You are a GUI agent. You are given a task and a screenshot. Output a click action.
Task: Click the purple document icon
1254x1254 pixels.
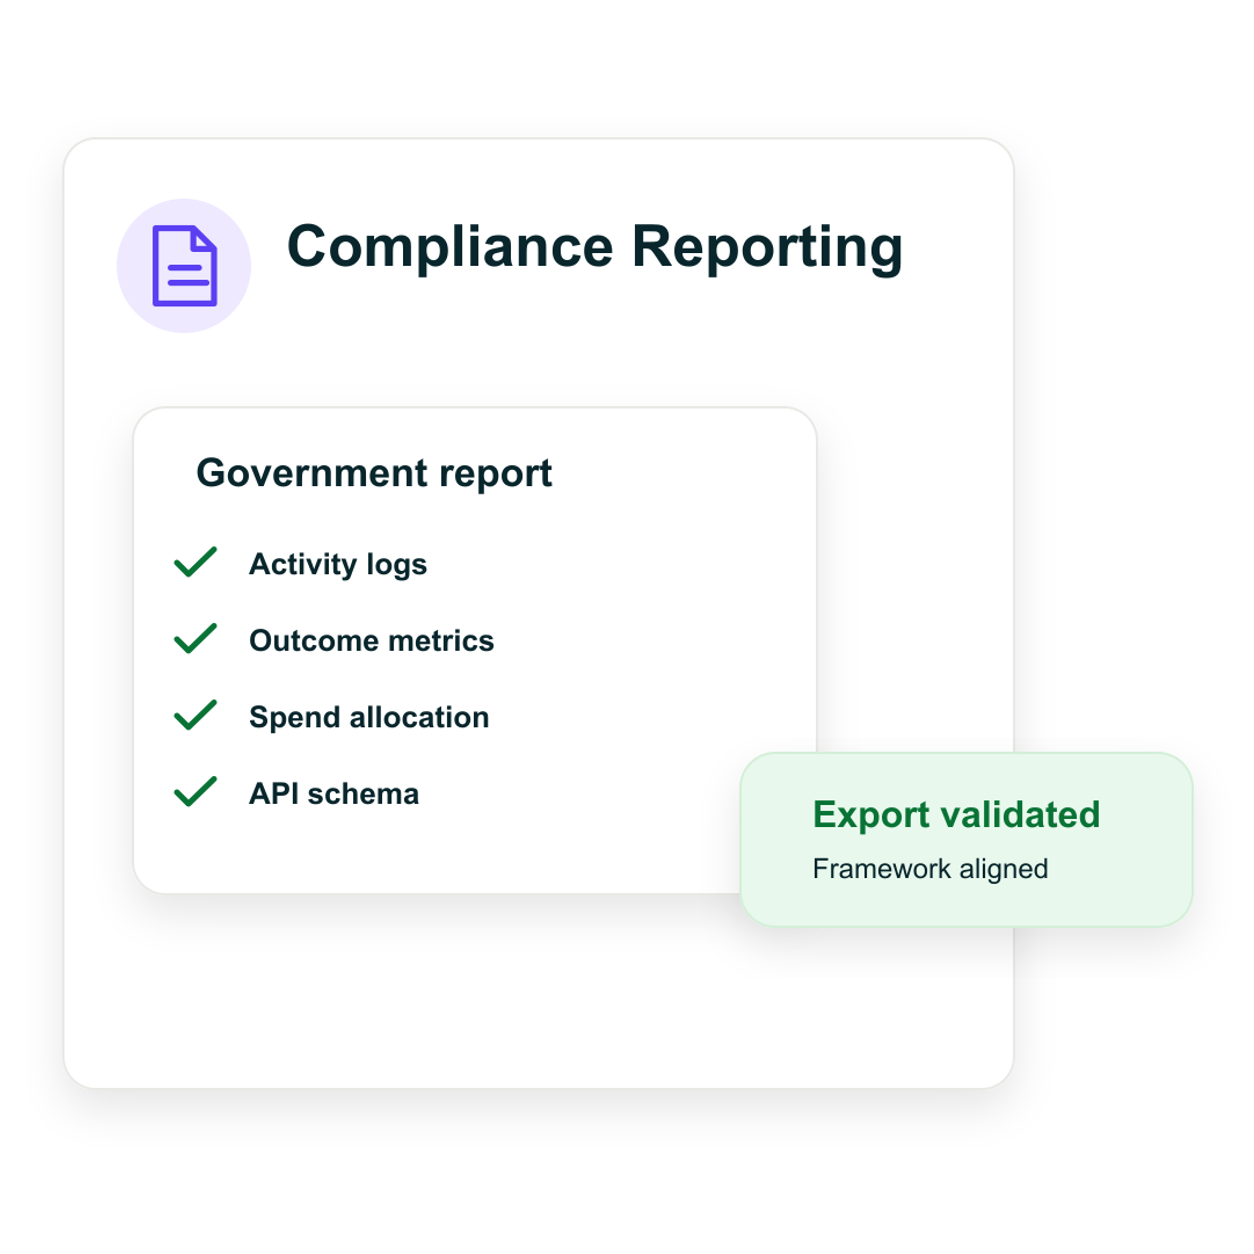point(184,266)
